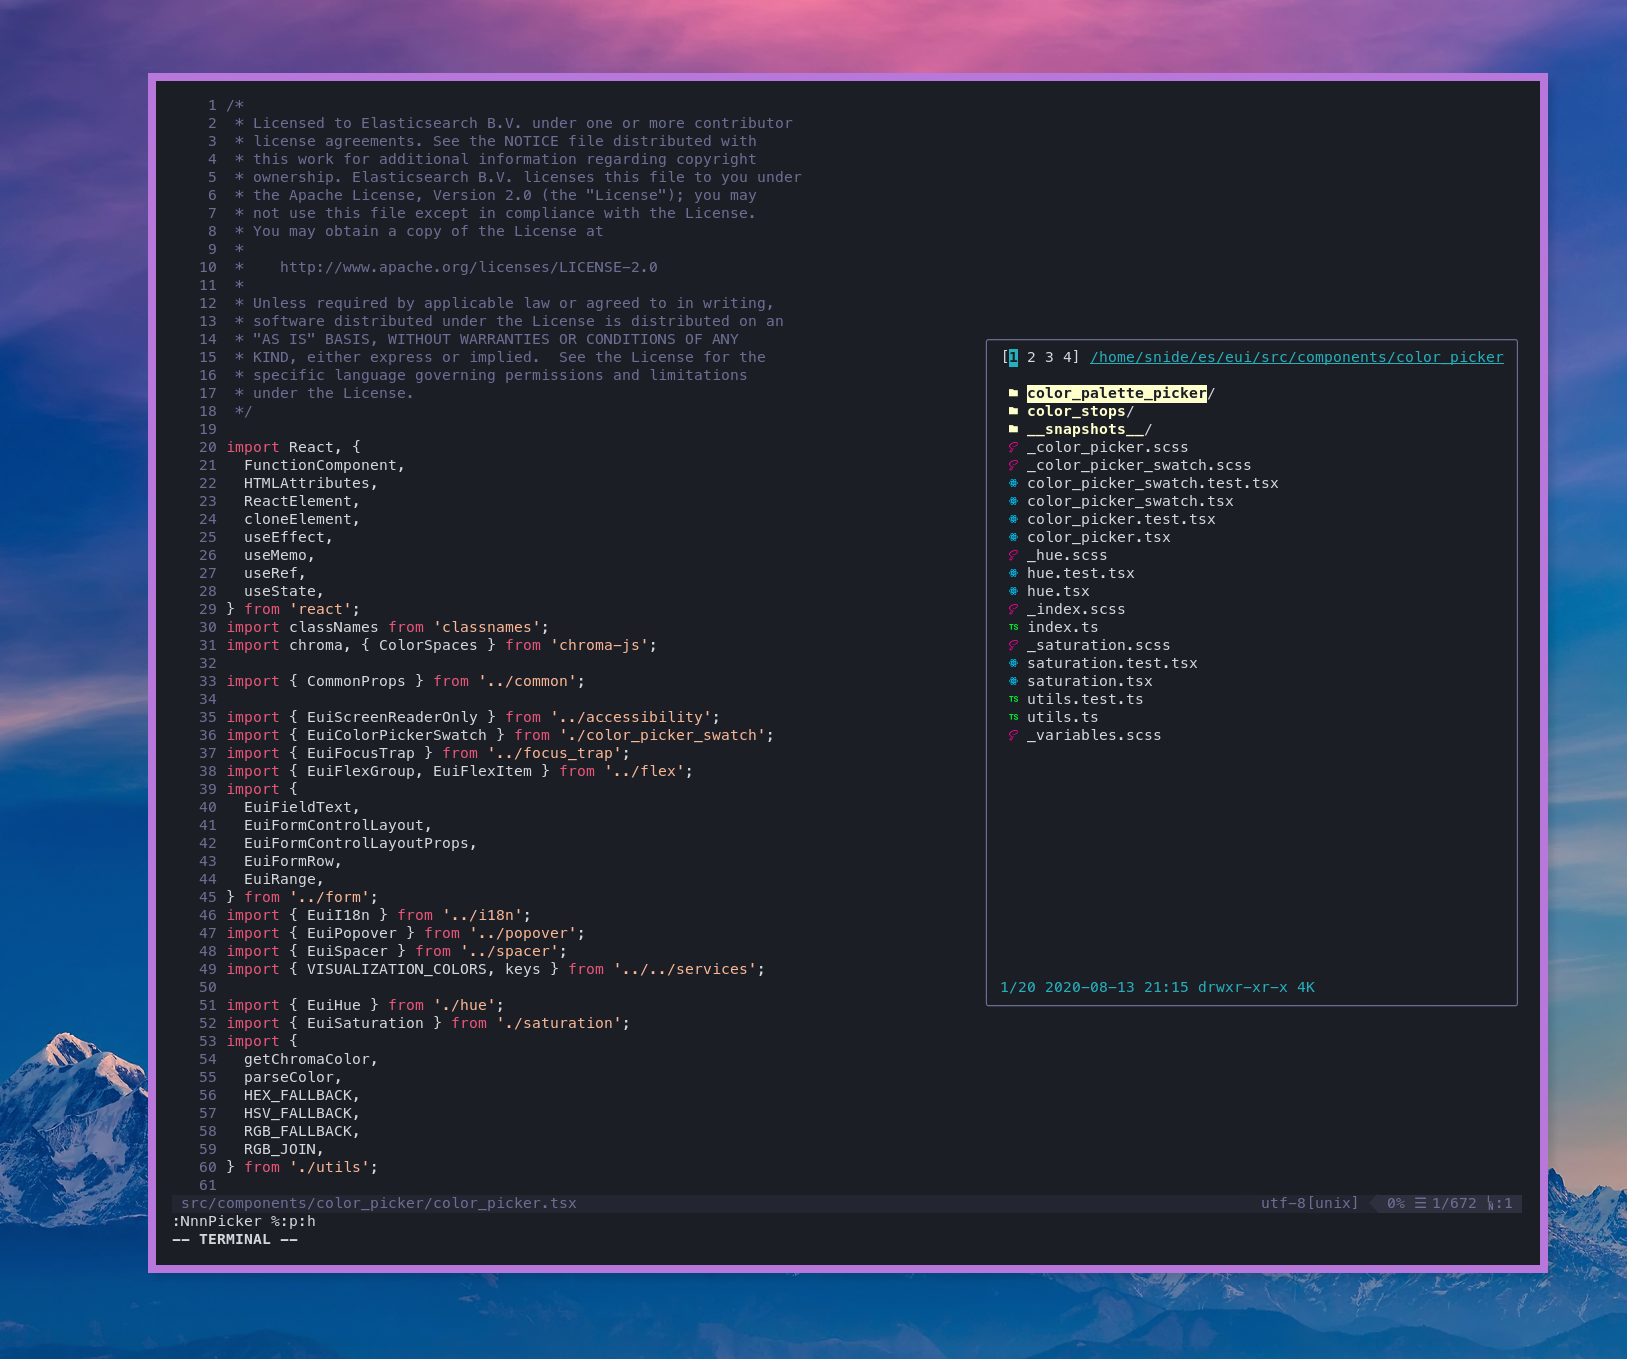The width and height of the screenshot is (1627, 1359).
Task: Click the React icon next to color_picker.tsx
Action: tap(1013, 537)
